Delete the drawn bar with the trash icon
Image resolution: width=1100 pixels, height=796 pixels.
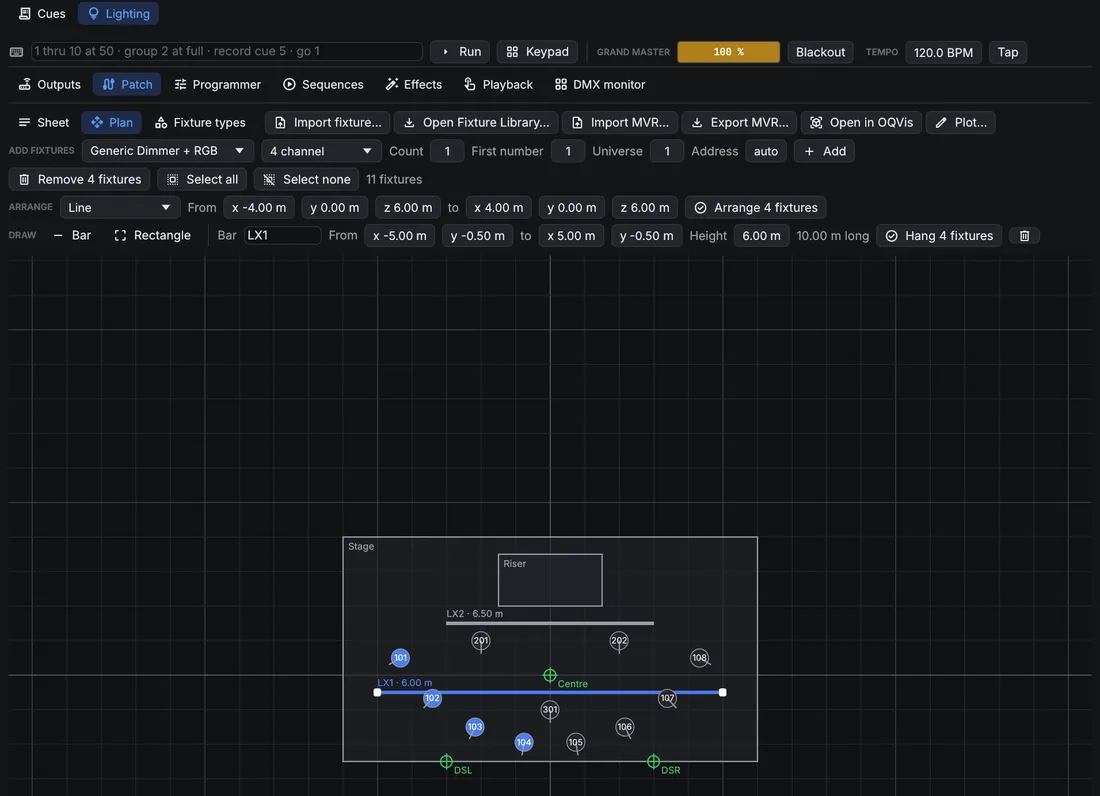pyautogui.click(x=1024, y=236)
